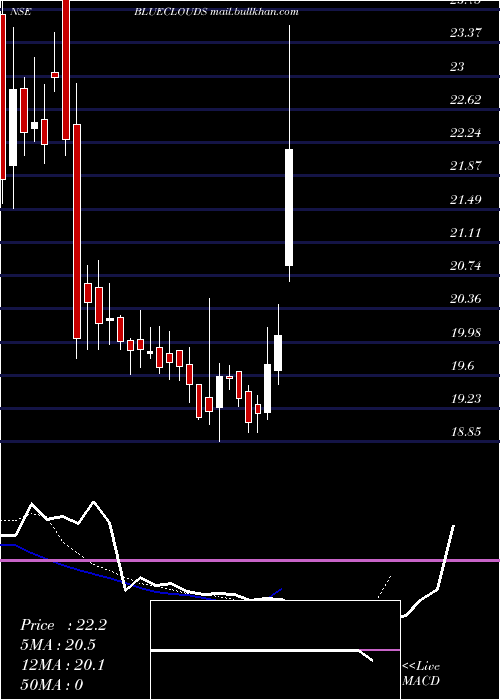
Task: Click the 18.85 price axis label
Action: click(466, 432)
